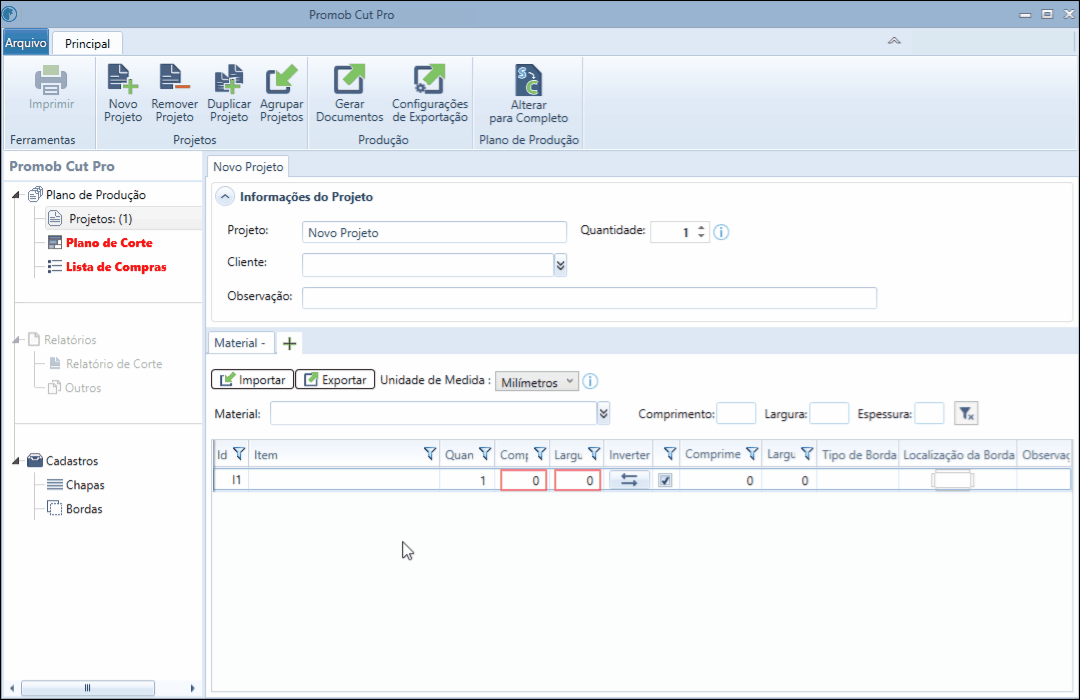1080x700 pixels.
Task: Open Configurações de Exportação
Action: [x=430, y=93]
